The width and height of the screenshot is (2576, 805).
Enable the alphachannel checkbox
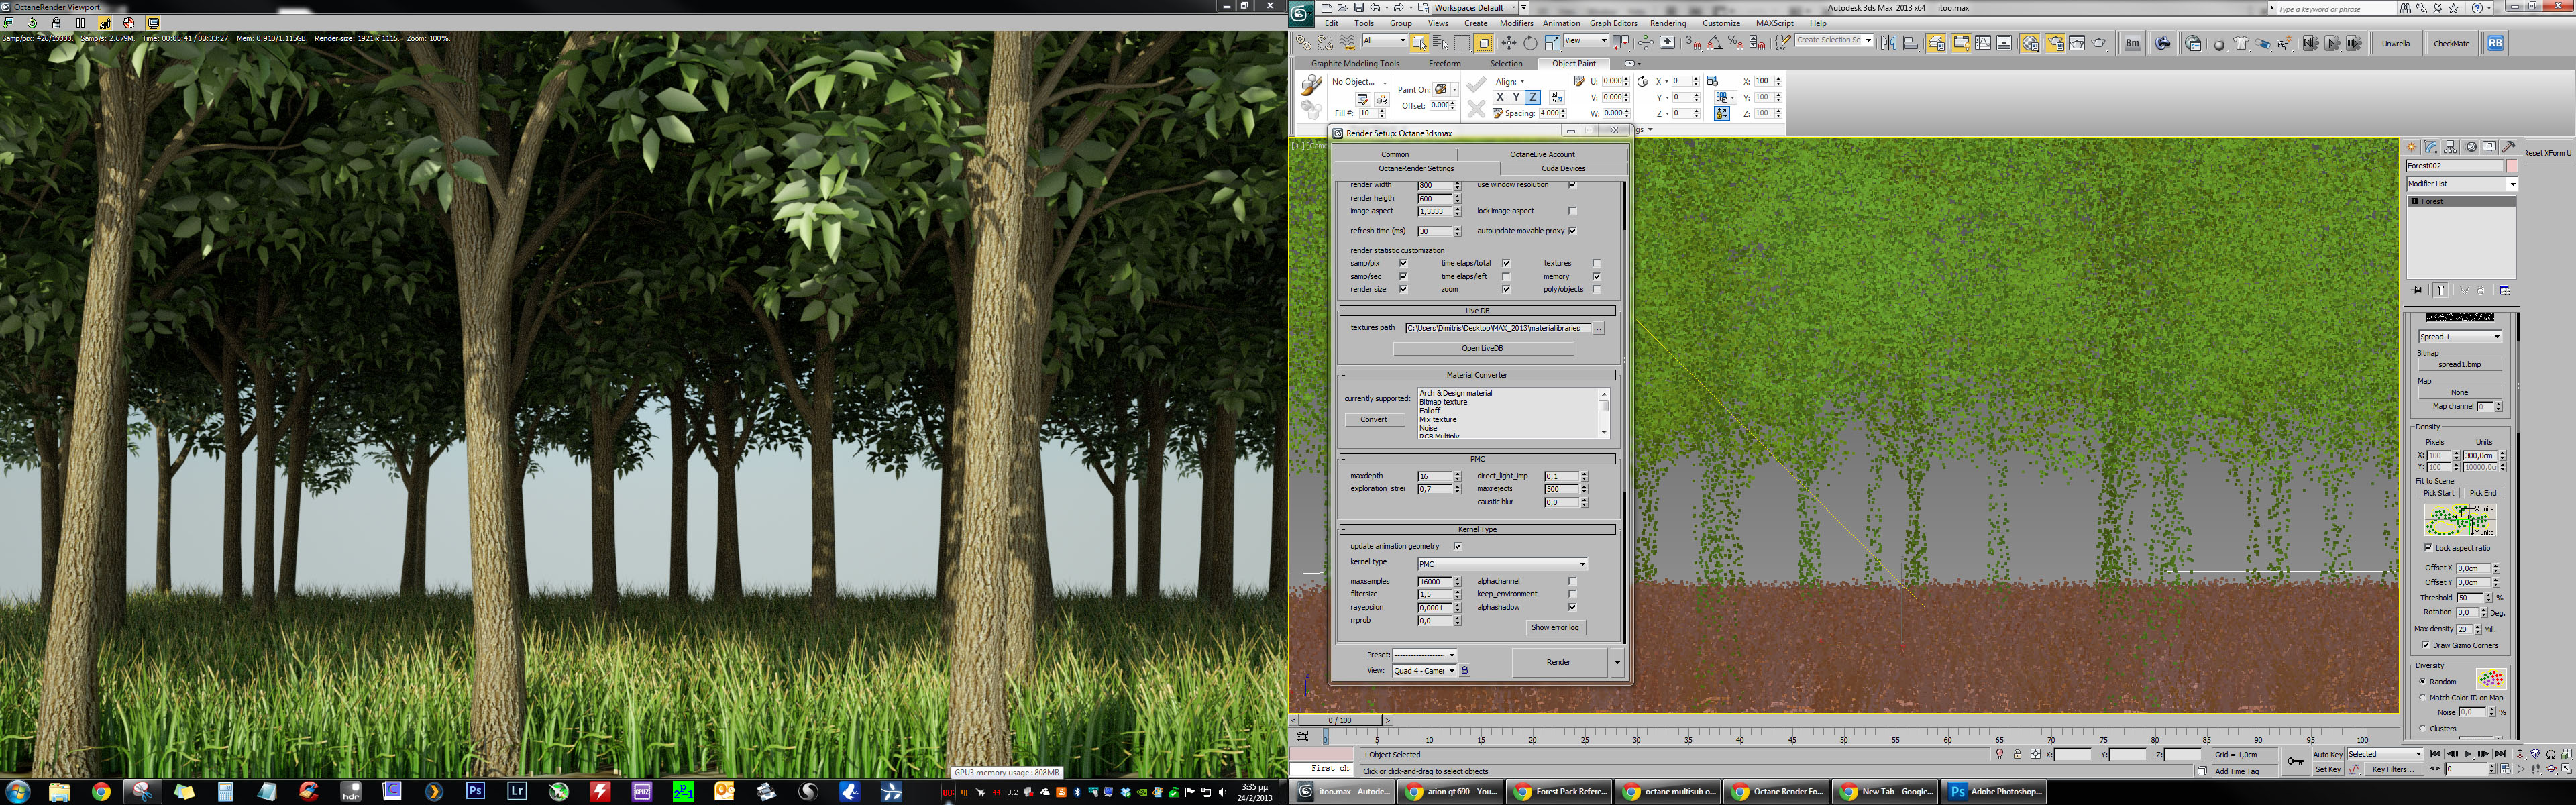1572,581
